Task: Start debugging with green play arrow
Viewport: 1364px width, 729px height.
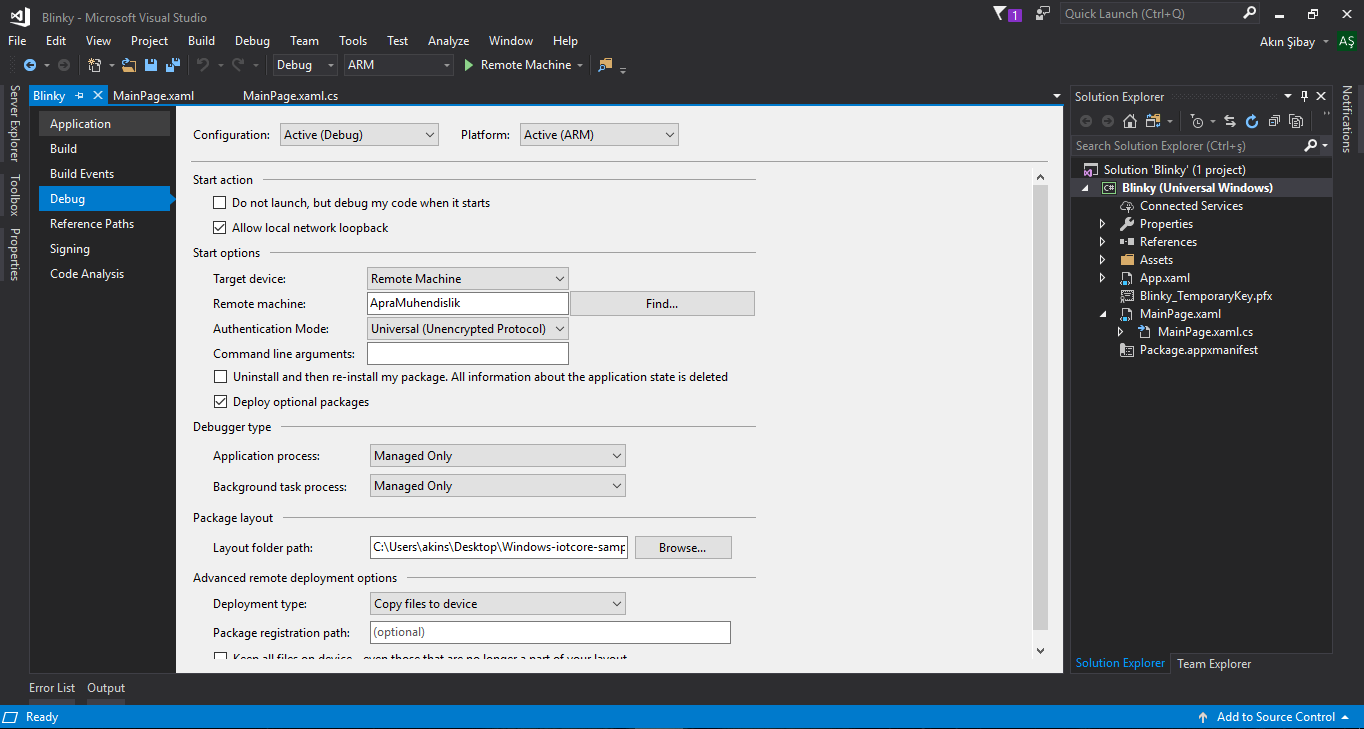Action: pos(468,65)
